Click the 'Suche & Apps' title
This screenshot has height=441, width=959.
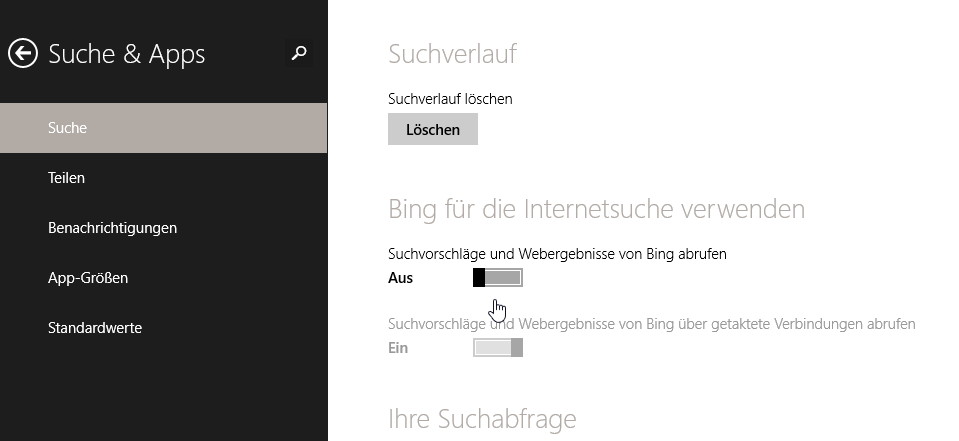click(127, 54)
